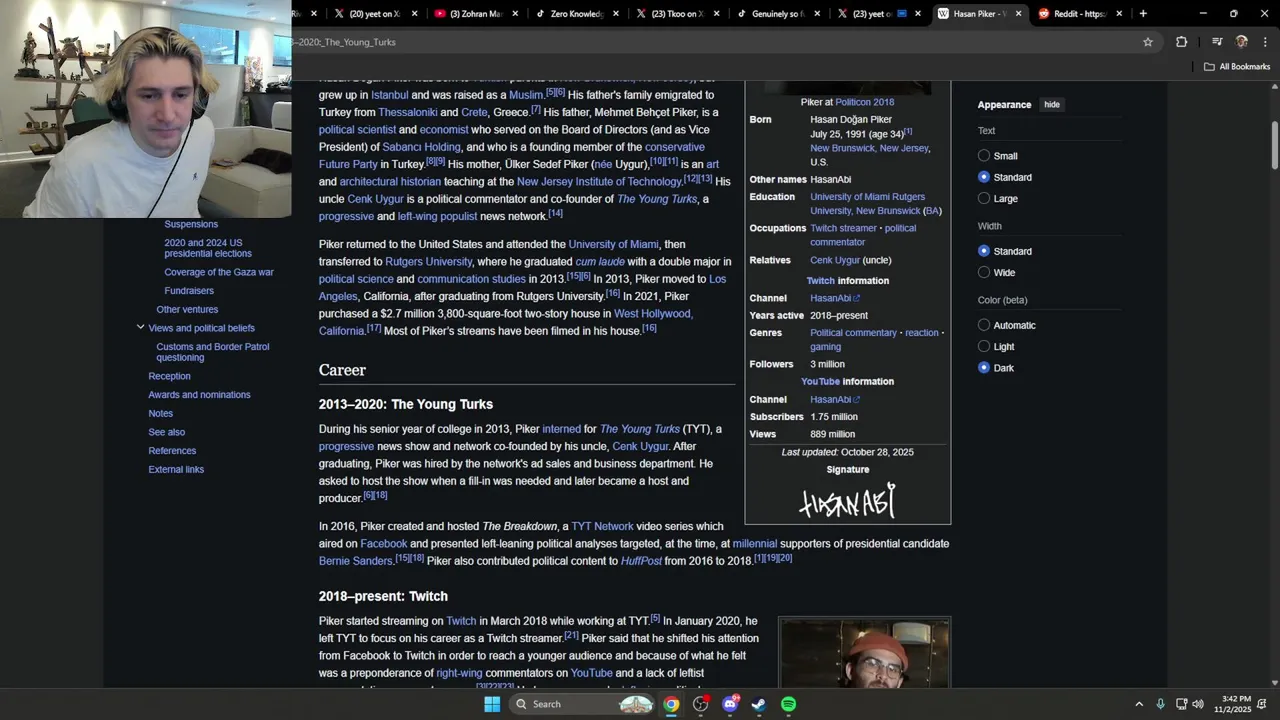The width and height of the screenshot is (1280, 720).
Task: Open a new browser tab
Action: click(x=1143, y=14)
